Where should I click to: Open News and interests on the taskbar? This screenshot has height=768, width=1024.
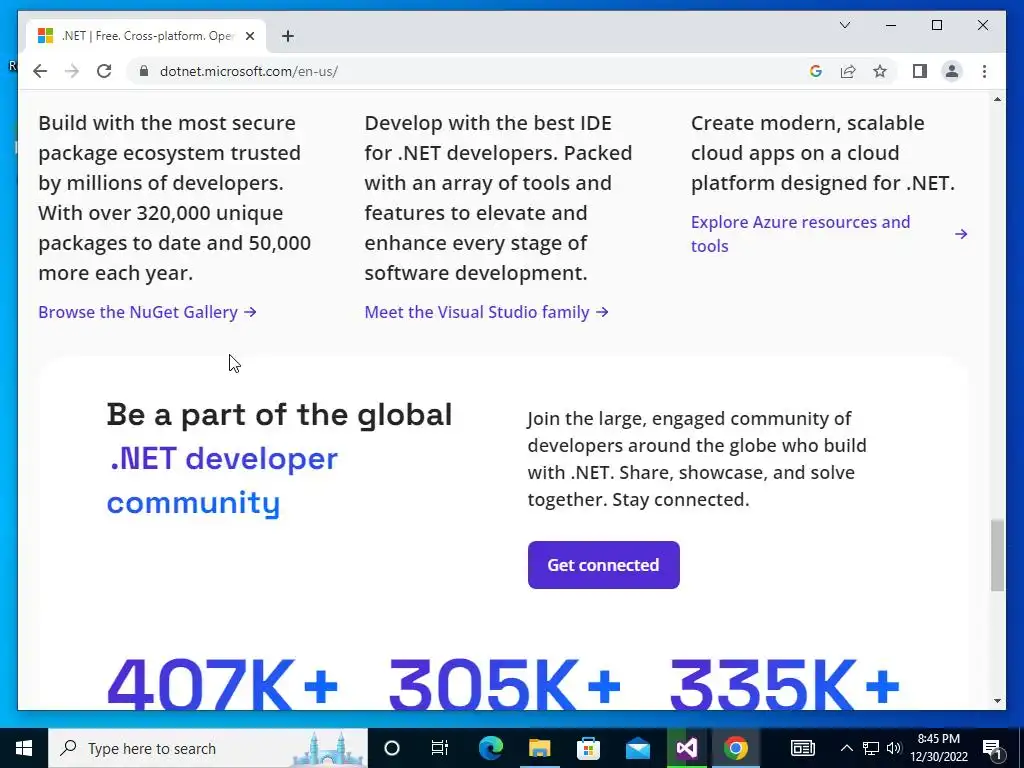(803, 748)
